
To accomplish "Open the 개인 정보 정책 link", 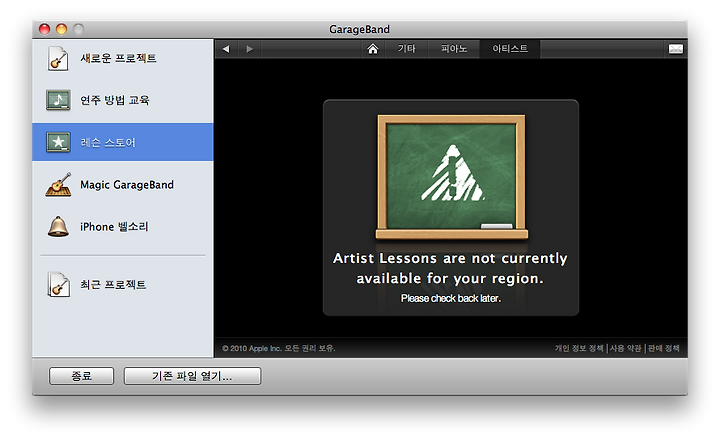I will [x=579, y=348].
